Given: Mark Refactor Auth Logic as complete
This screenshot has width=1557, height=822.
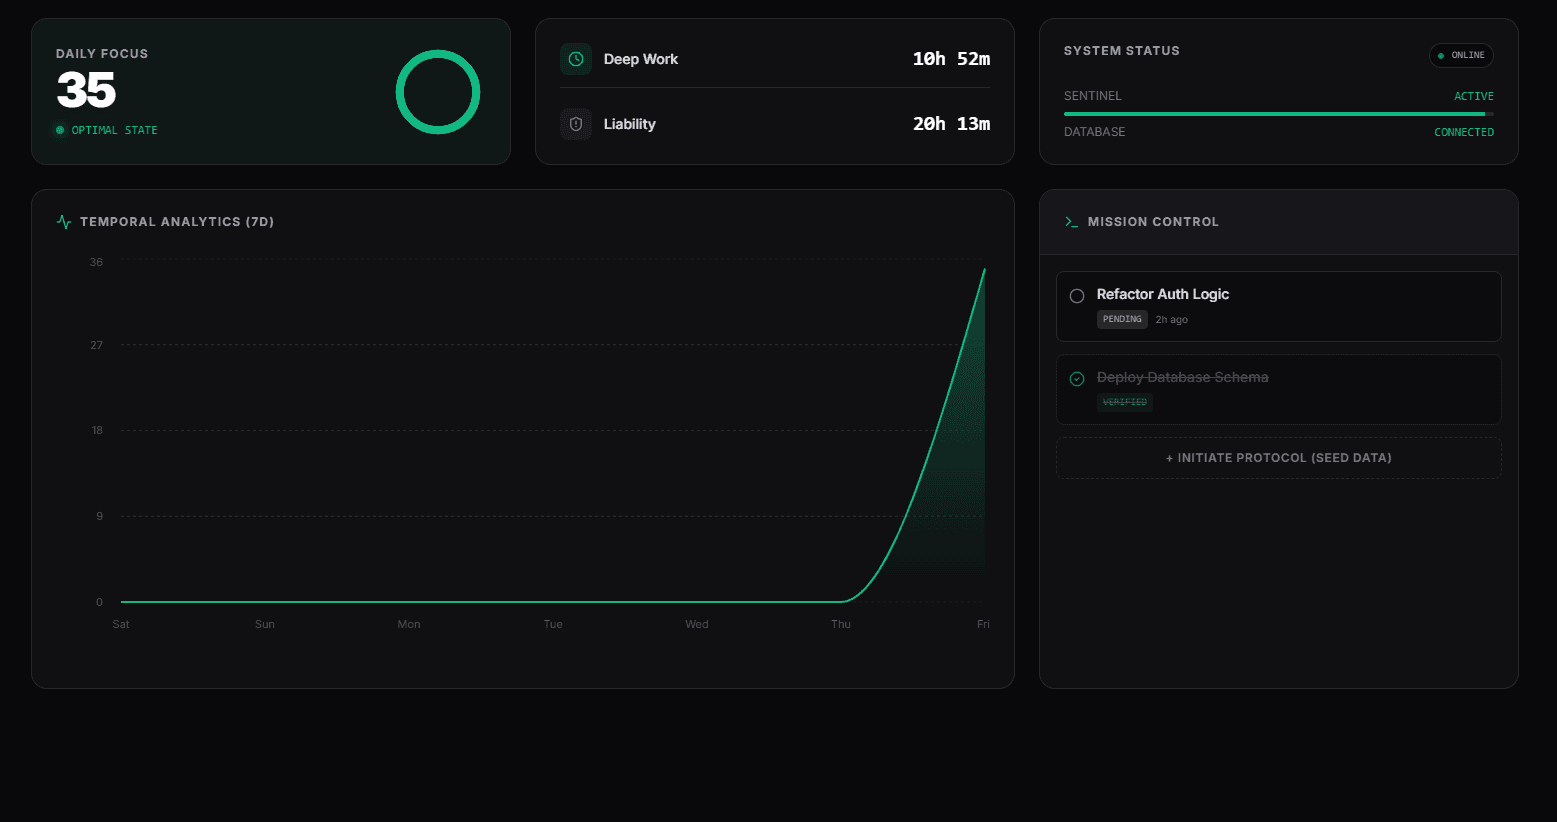Looking at the screenshot, I should coord(1077,296).
